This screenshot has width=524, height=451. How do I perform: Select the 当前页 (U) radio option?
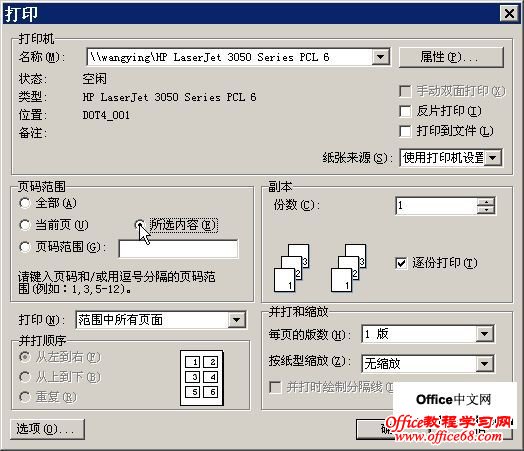click(25, 225)
